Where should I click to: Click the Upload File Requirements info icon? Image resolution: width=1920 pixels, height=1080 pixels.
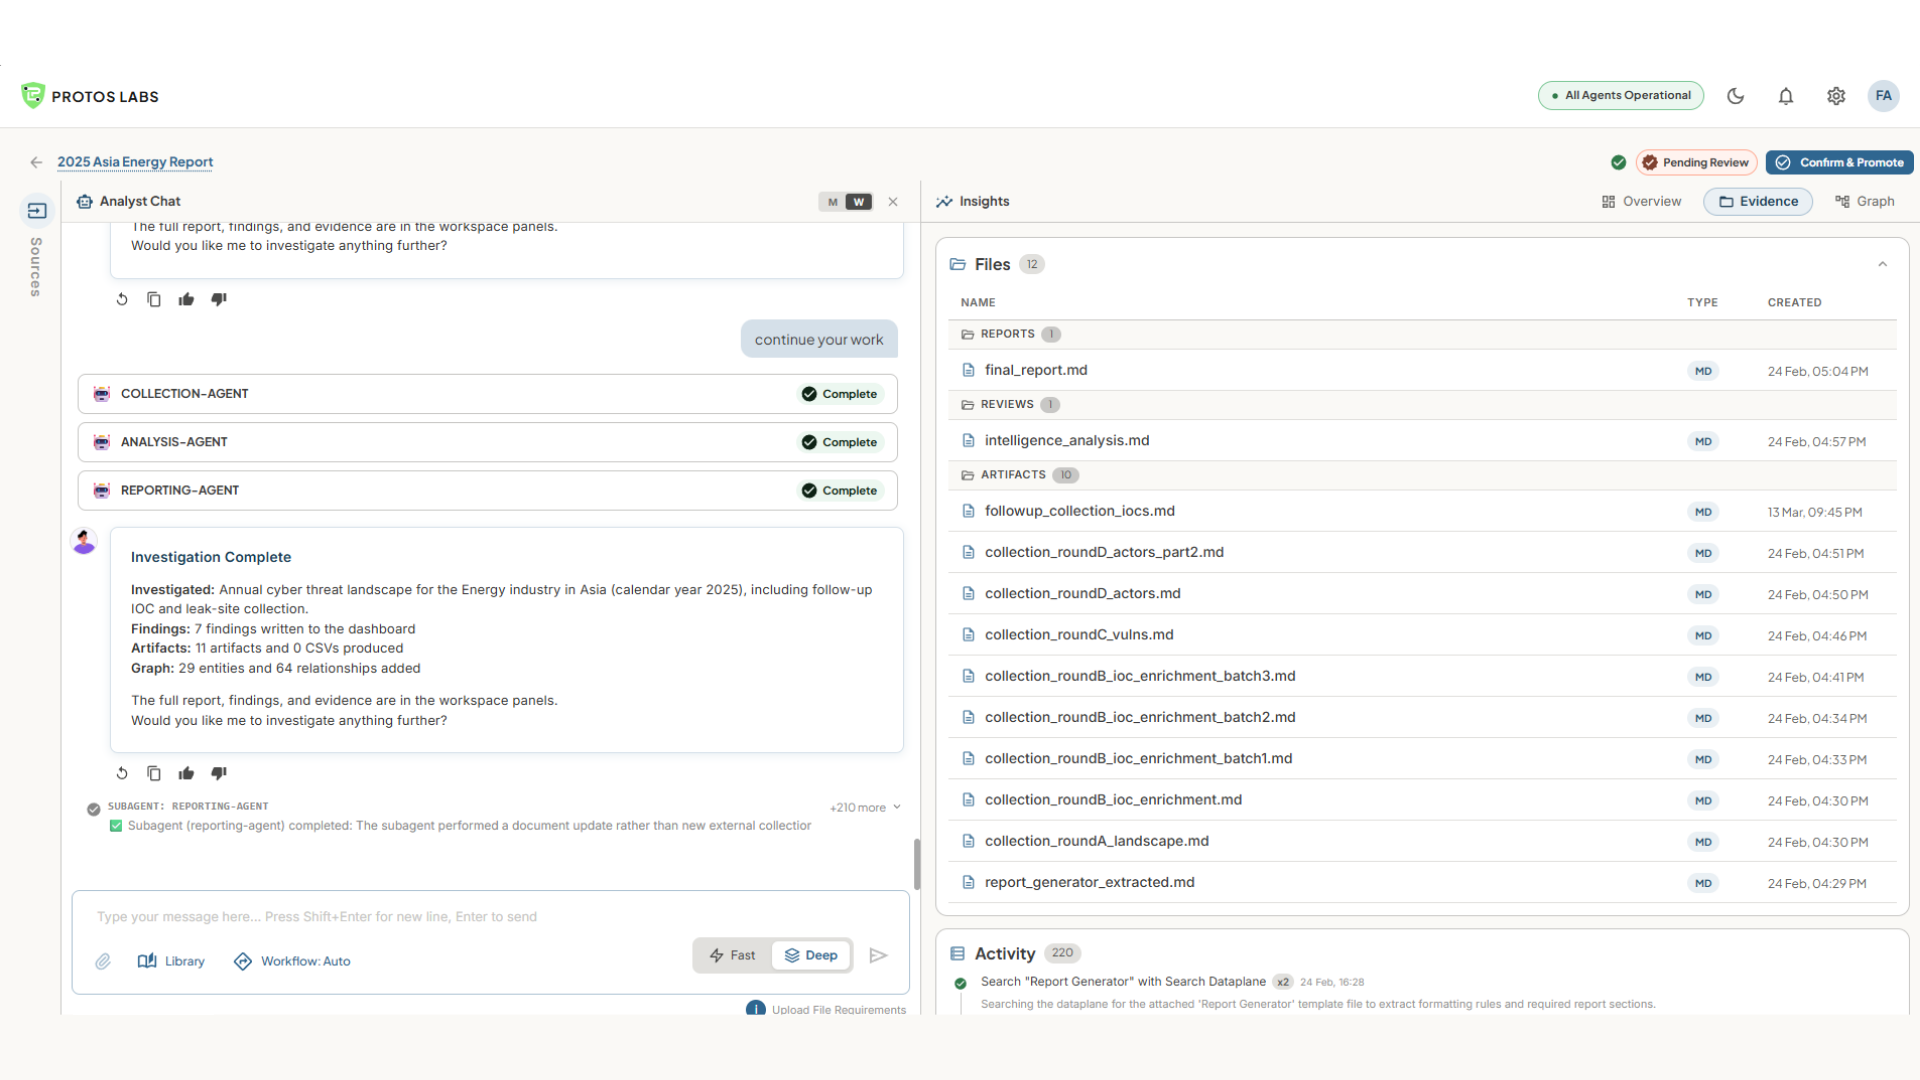756,1008
